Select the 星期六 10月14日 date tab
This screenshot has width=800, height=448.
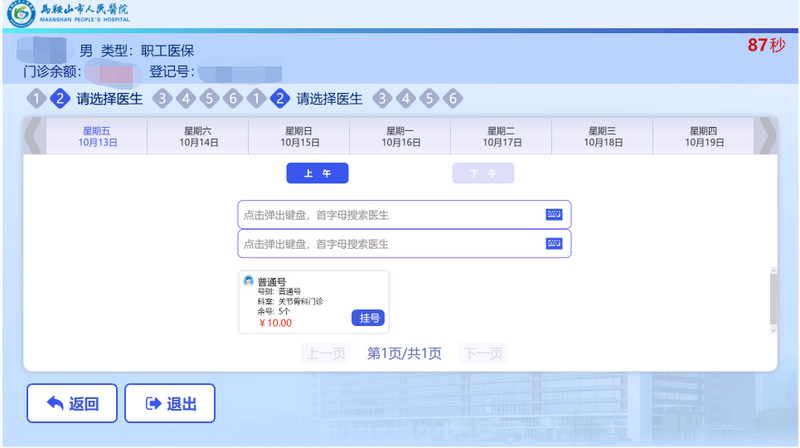pos(198,136)
